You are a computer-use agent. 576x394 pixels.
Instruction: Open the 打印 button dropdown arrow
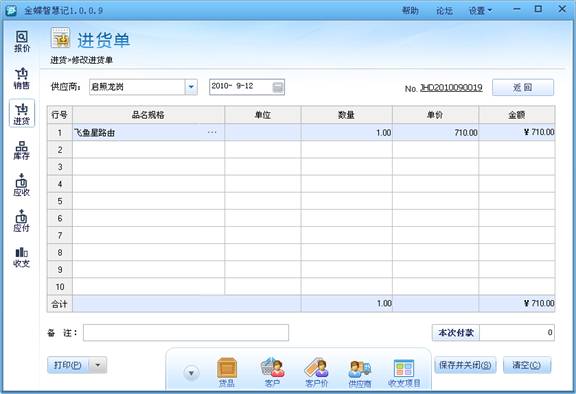98,365
